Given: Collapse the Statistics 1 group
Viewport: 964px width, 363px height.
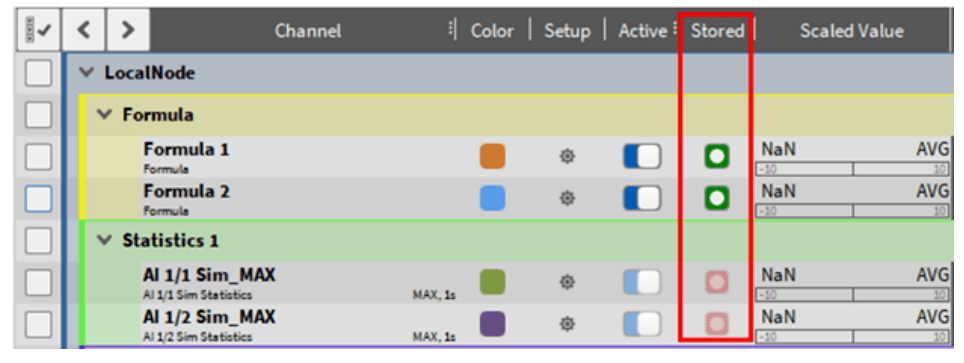Looking at the screenshot, I should 106,240.
